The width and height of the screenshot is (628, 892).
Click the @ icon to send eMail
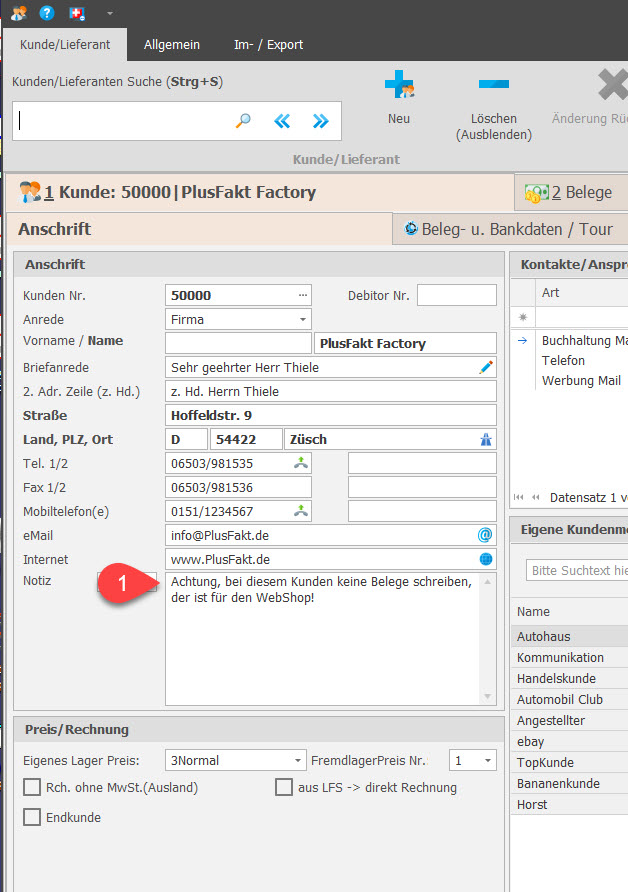point(485,535)
